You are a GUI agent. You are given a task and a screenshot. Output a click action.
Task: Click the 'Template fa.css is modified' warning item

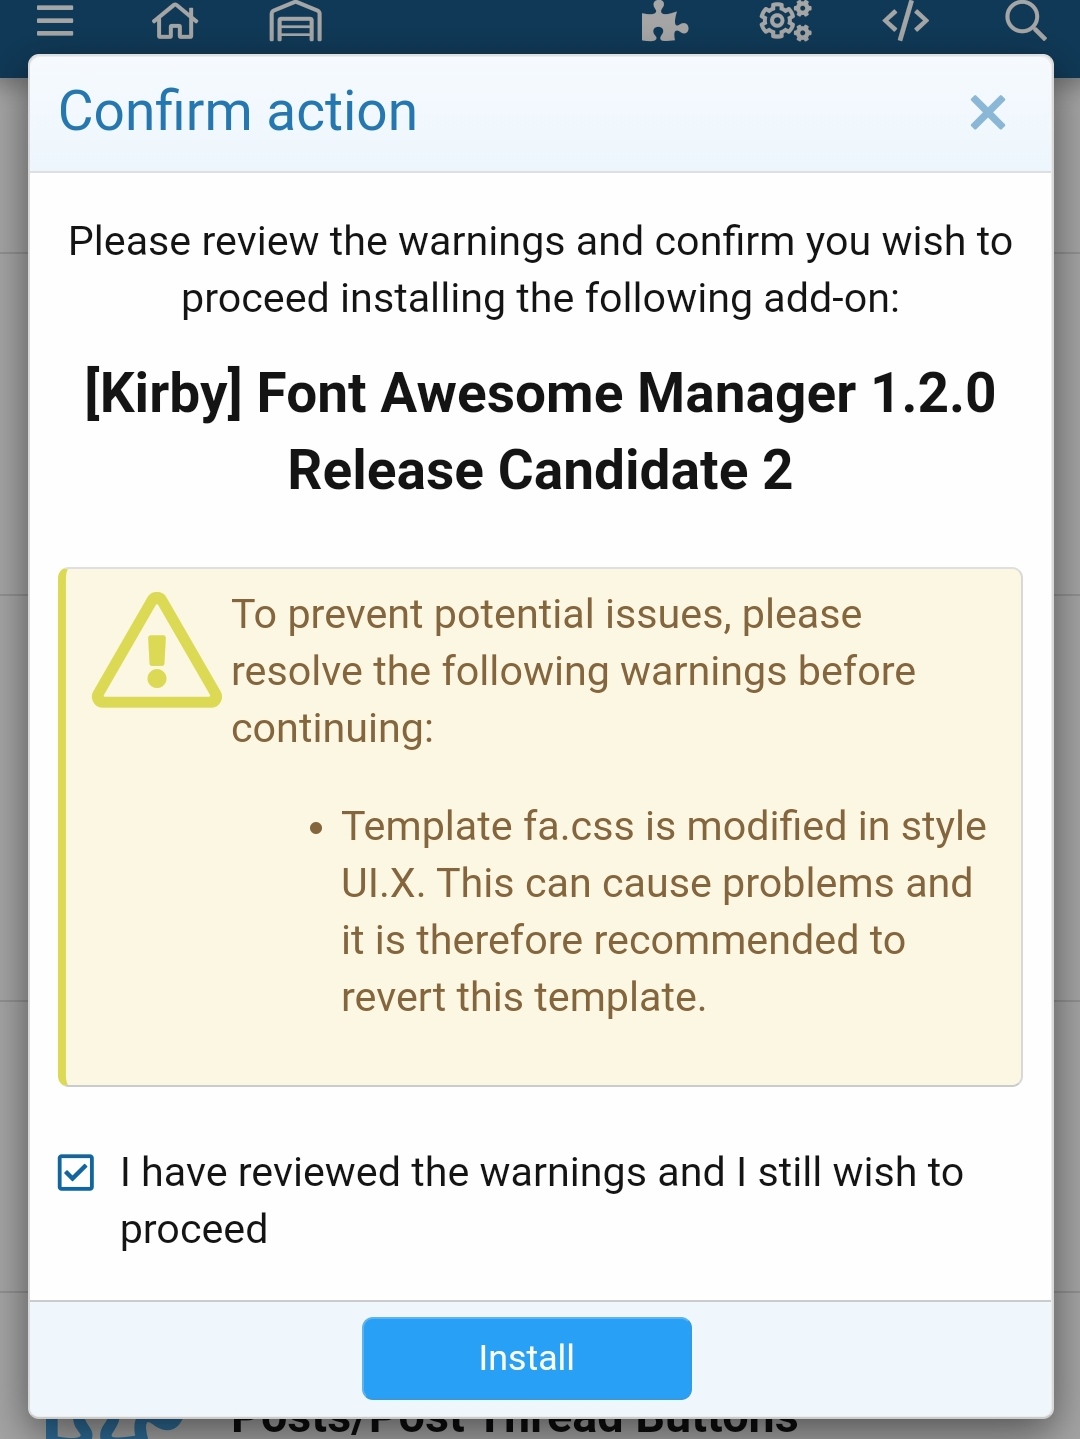point(663,911)
